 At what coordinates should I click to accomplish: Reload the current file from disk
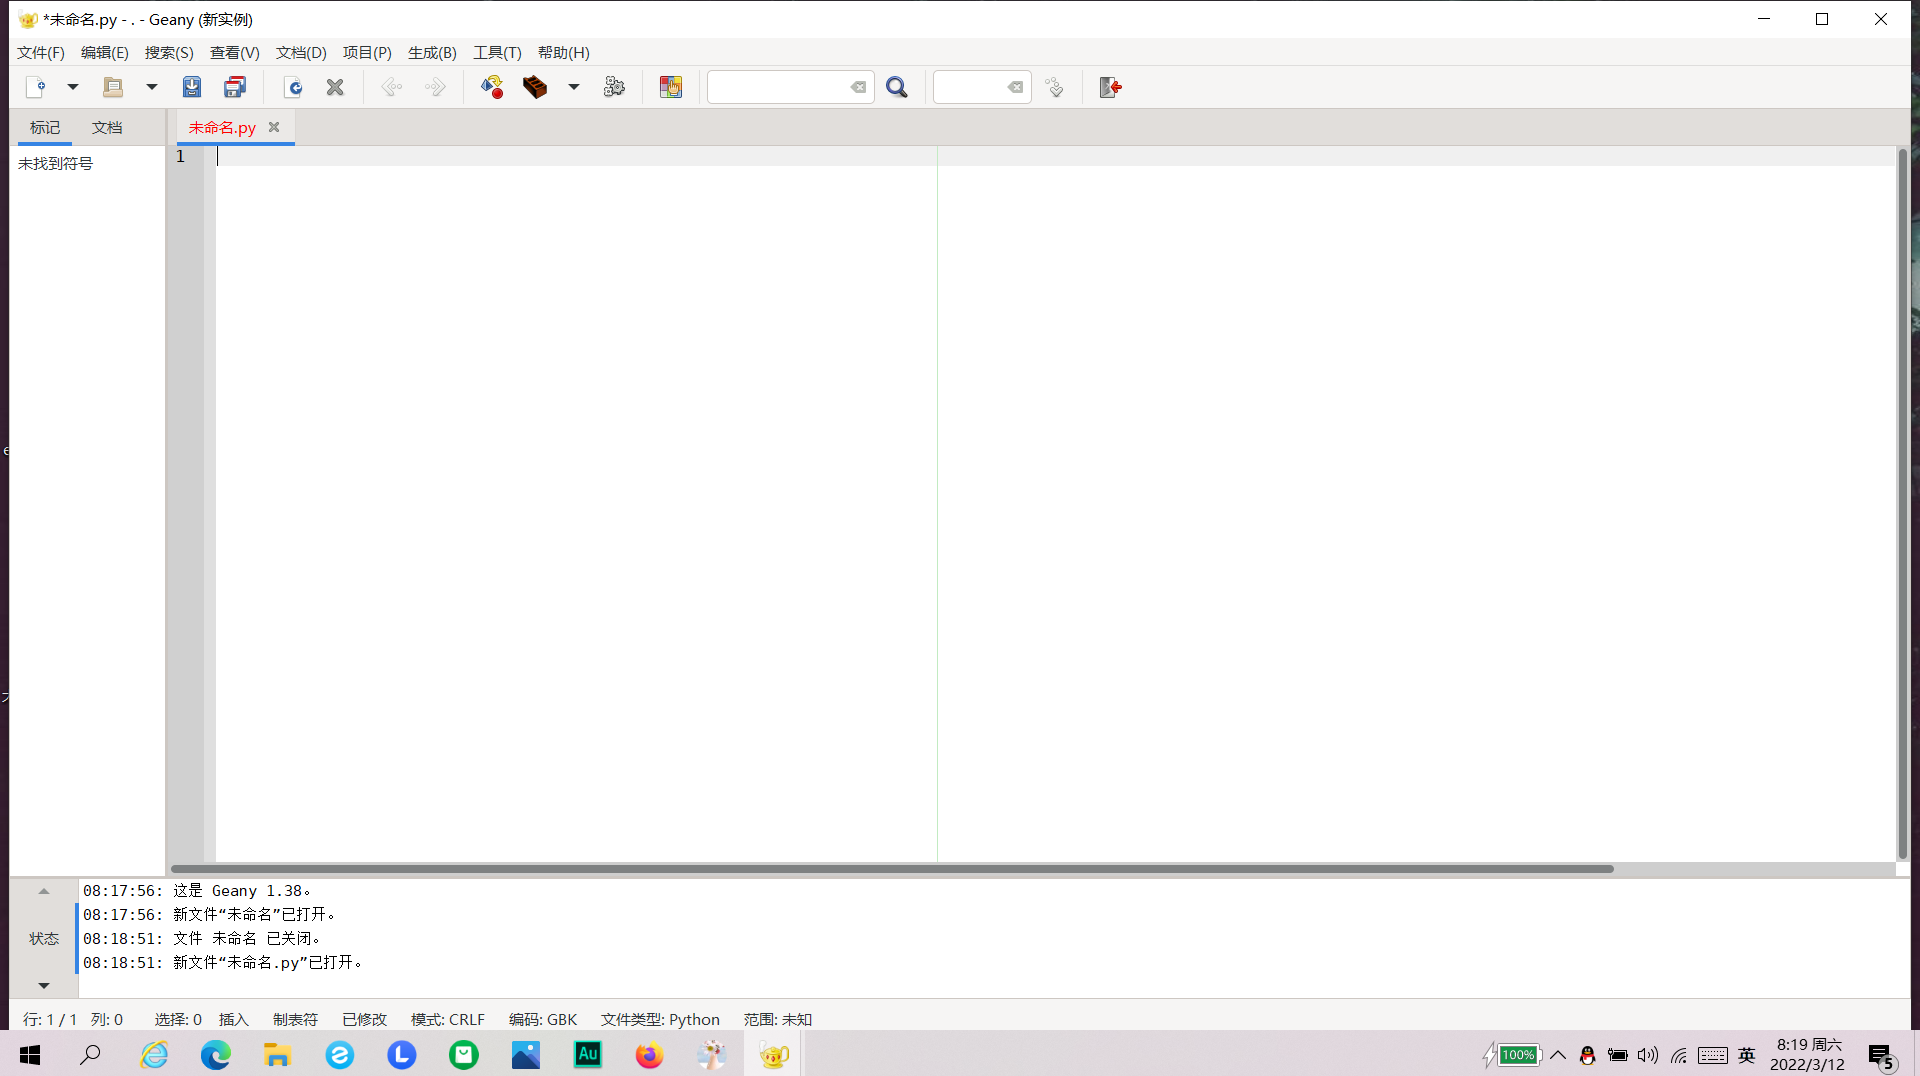point(294,87)
